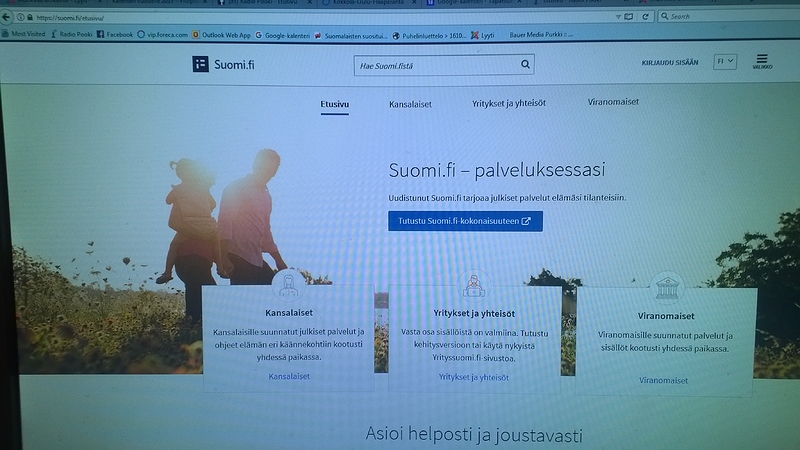The image size is (800, 450).
Task: Open the Facebook bookmark
Action: [x=115, y=34]
